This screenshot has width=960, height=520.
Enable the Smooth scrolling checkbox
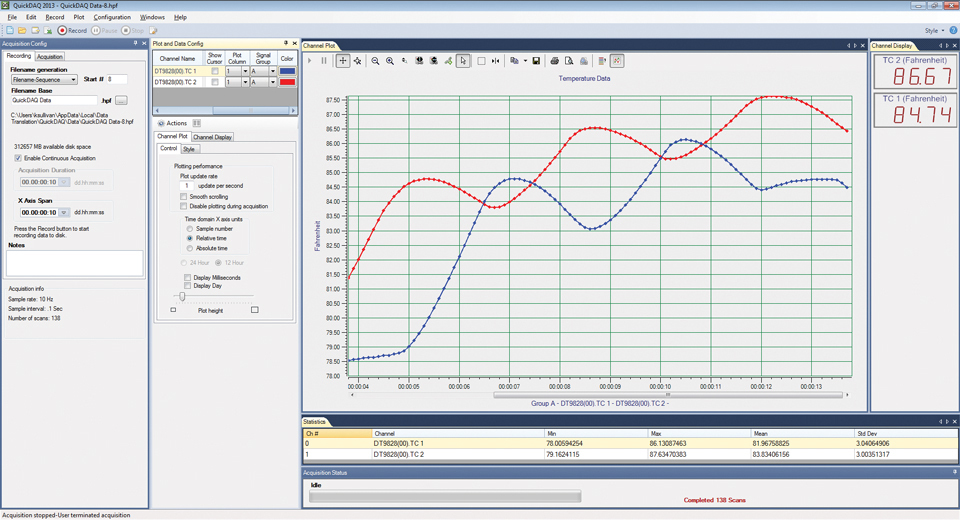pyautogui.click(x=184, y=197)
